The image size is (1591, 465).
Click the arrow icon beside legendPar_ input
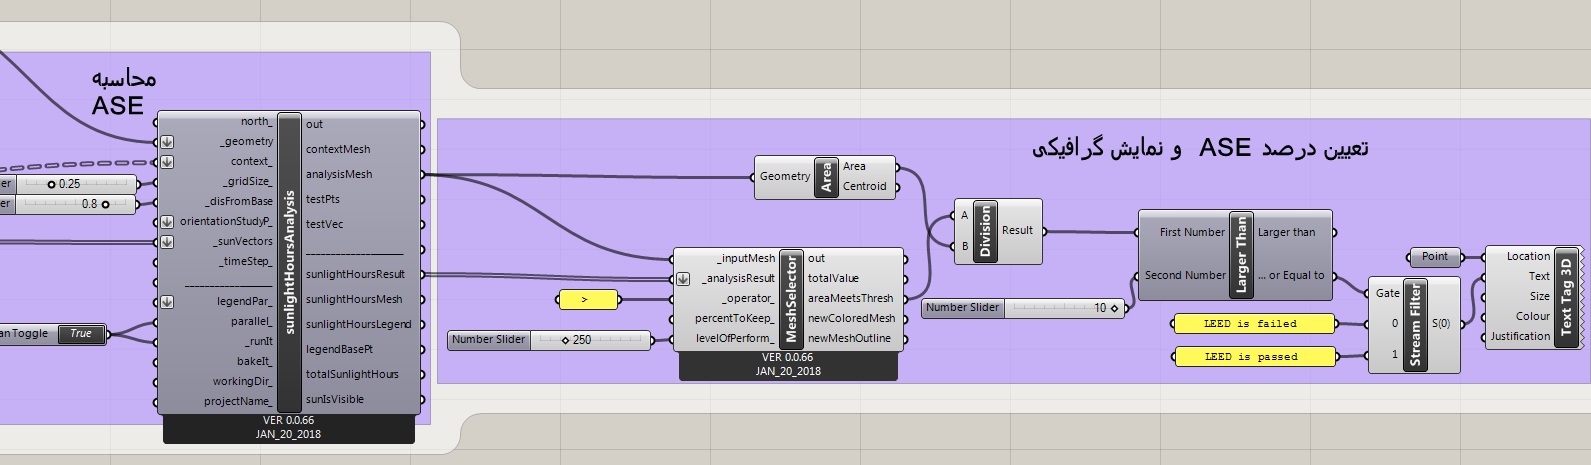167,302
